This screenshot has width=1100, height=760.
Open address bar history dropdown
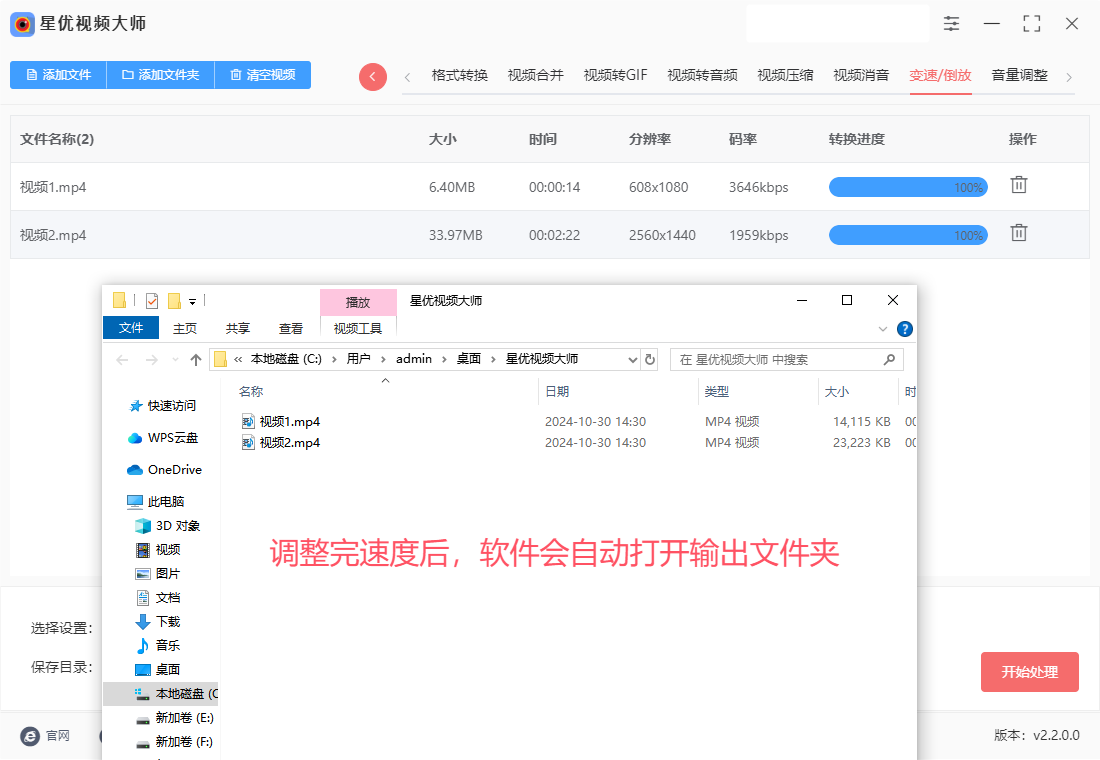click(x=632, y=360)
